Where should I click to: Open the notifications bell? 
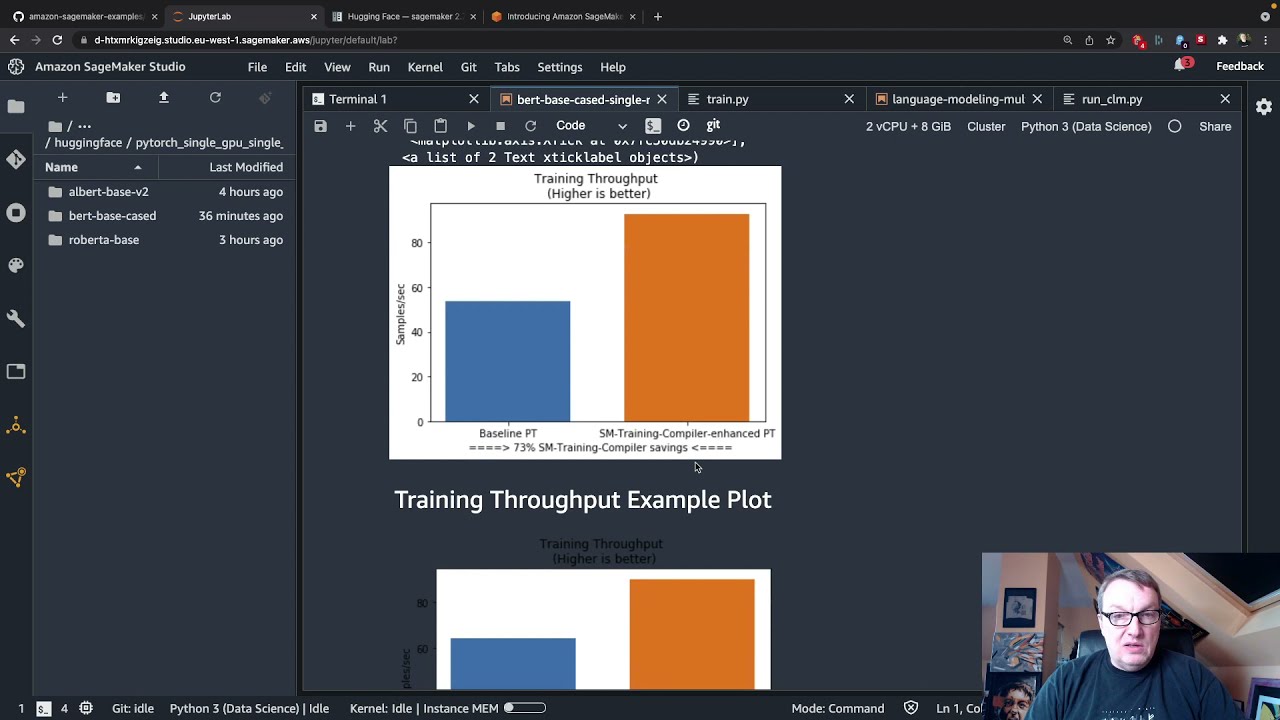coord(1181,66)
